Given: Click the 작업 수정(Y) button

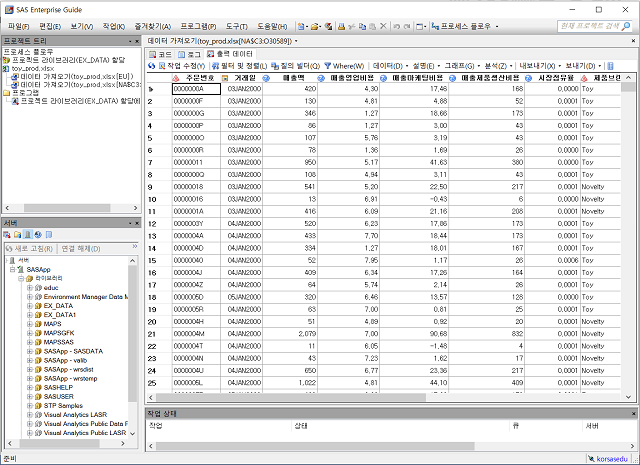Looking at the screenshot, I should point(182,66).
